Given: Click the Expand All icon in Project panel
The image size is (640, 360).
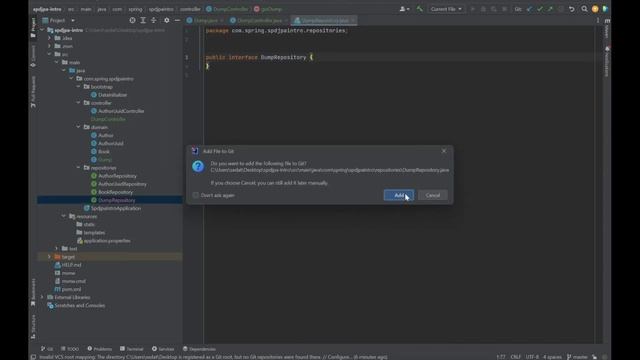Looking at the screenshot, I should [143, 20].
